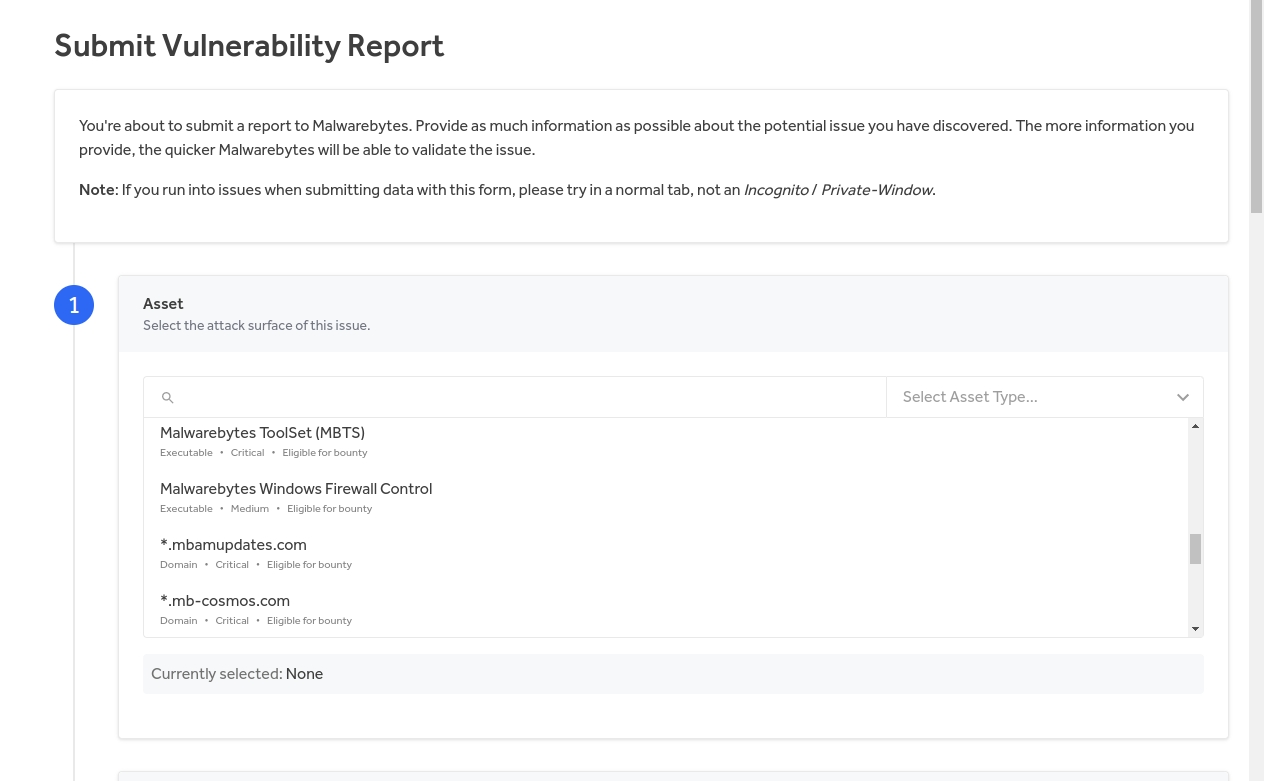This screenshot has height=781, width=1271.
Task: Click the asset list scrollbar thumb
Action: point(1195,549)
